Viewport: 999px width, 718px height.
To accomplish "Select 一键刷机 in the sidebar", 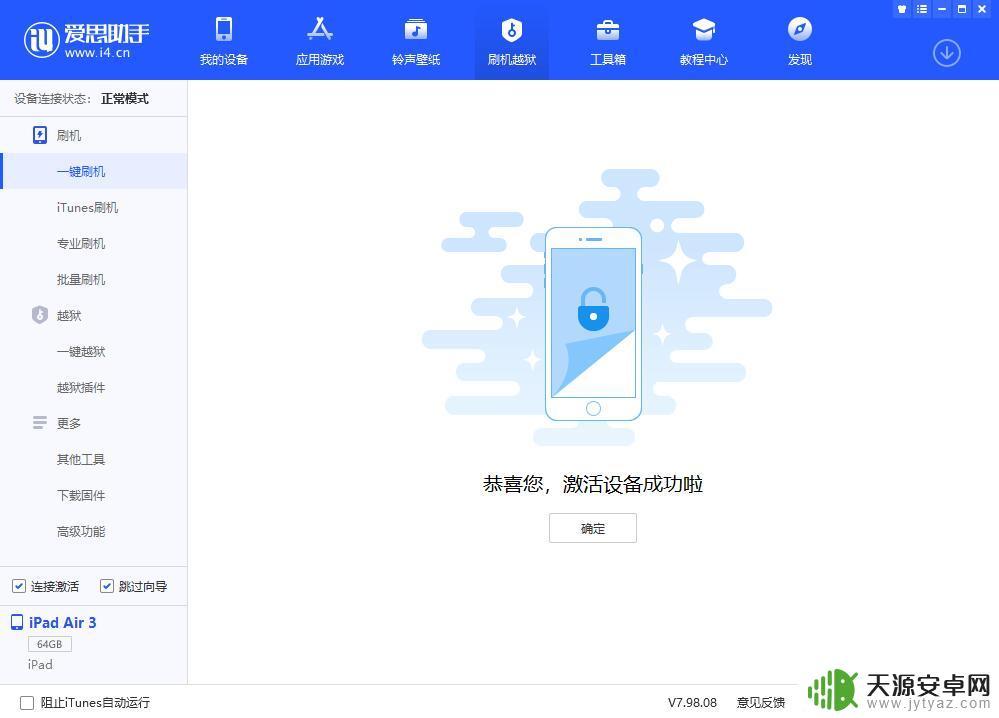I will (x=94, y=171).
